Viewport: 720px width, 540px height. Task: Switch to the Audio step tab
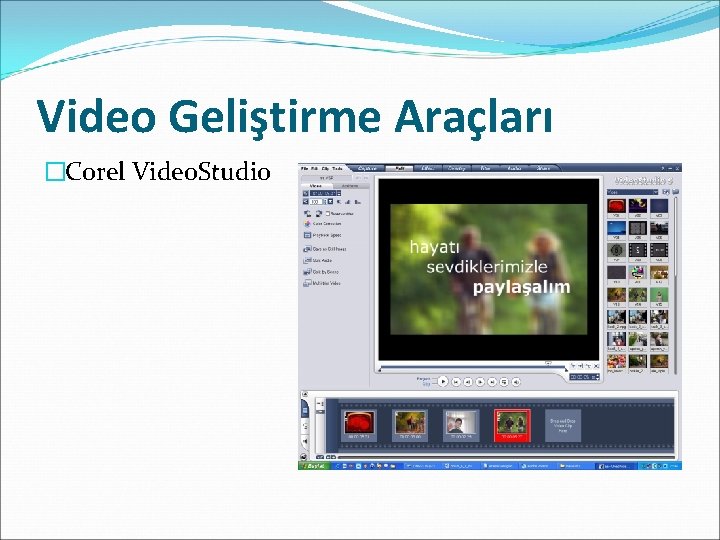(x=514, y=169)
